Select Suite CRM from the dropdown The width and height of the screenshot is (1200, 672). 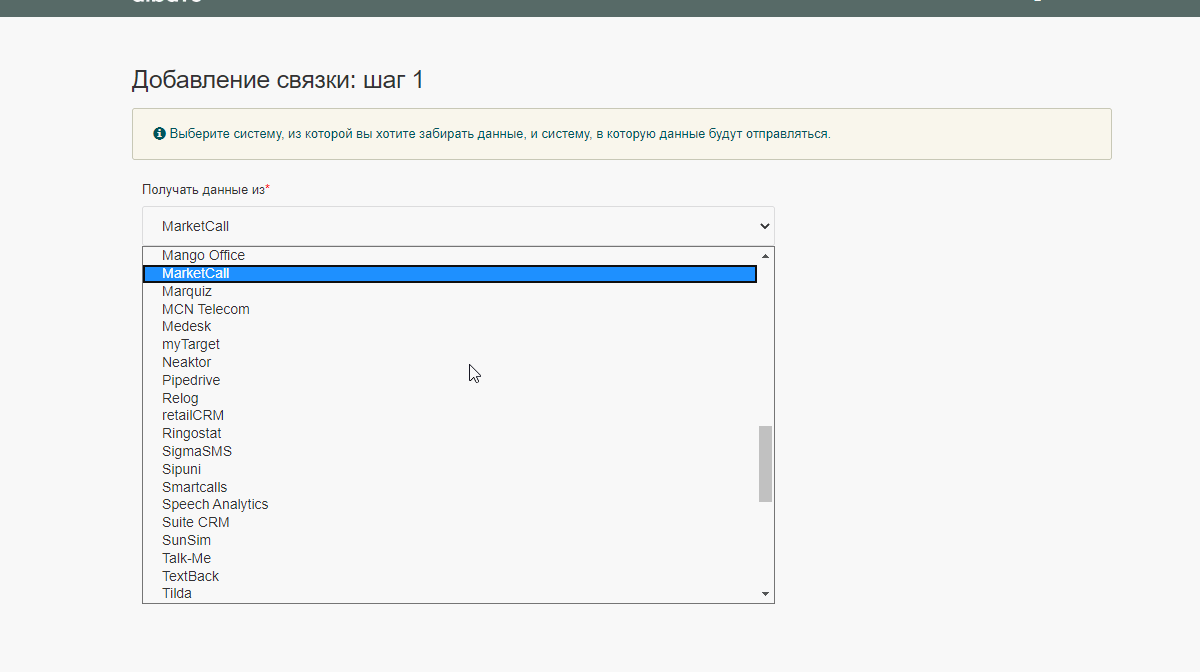(x=196, y=522)
